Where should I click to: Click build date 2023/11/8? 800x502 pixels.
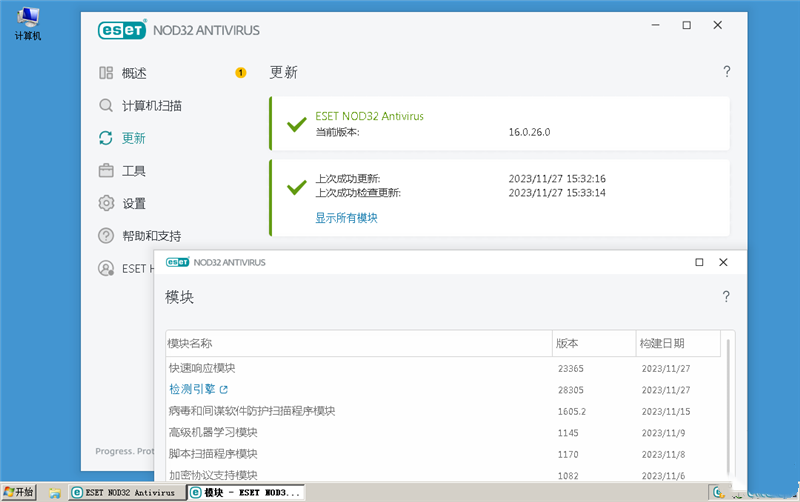[663, 454]
